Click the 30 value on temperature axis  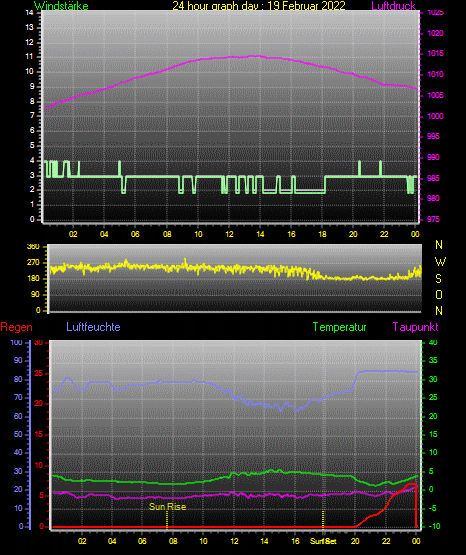[433, 379]
